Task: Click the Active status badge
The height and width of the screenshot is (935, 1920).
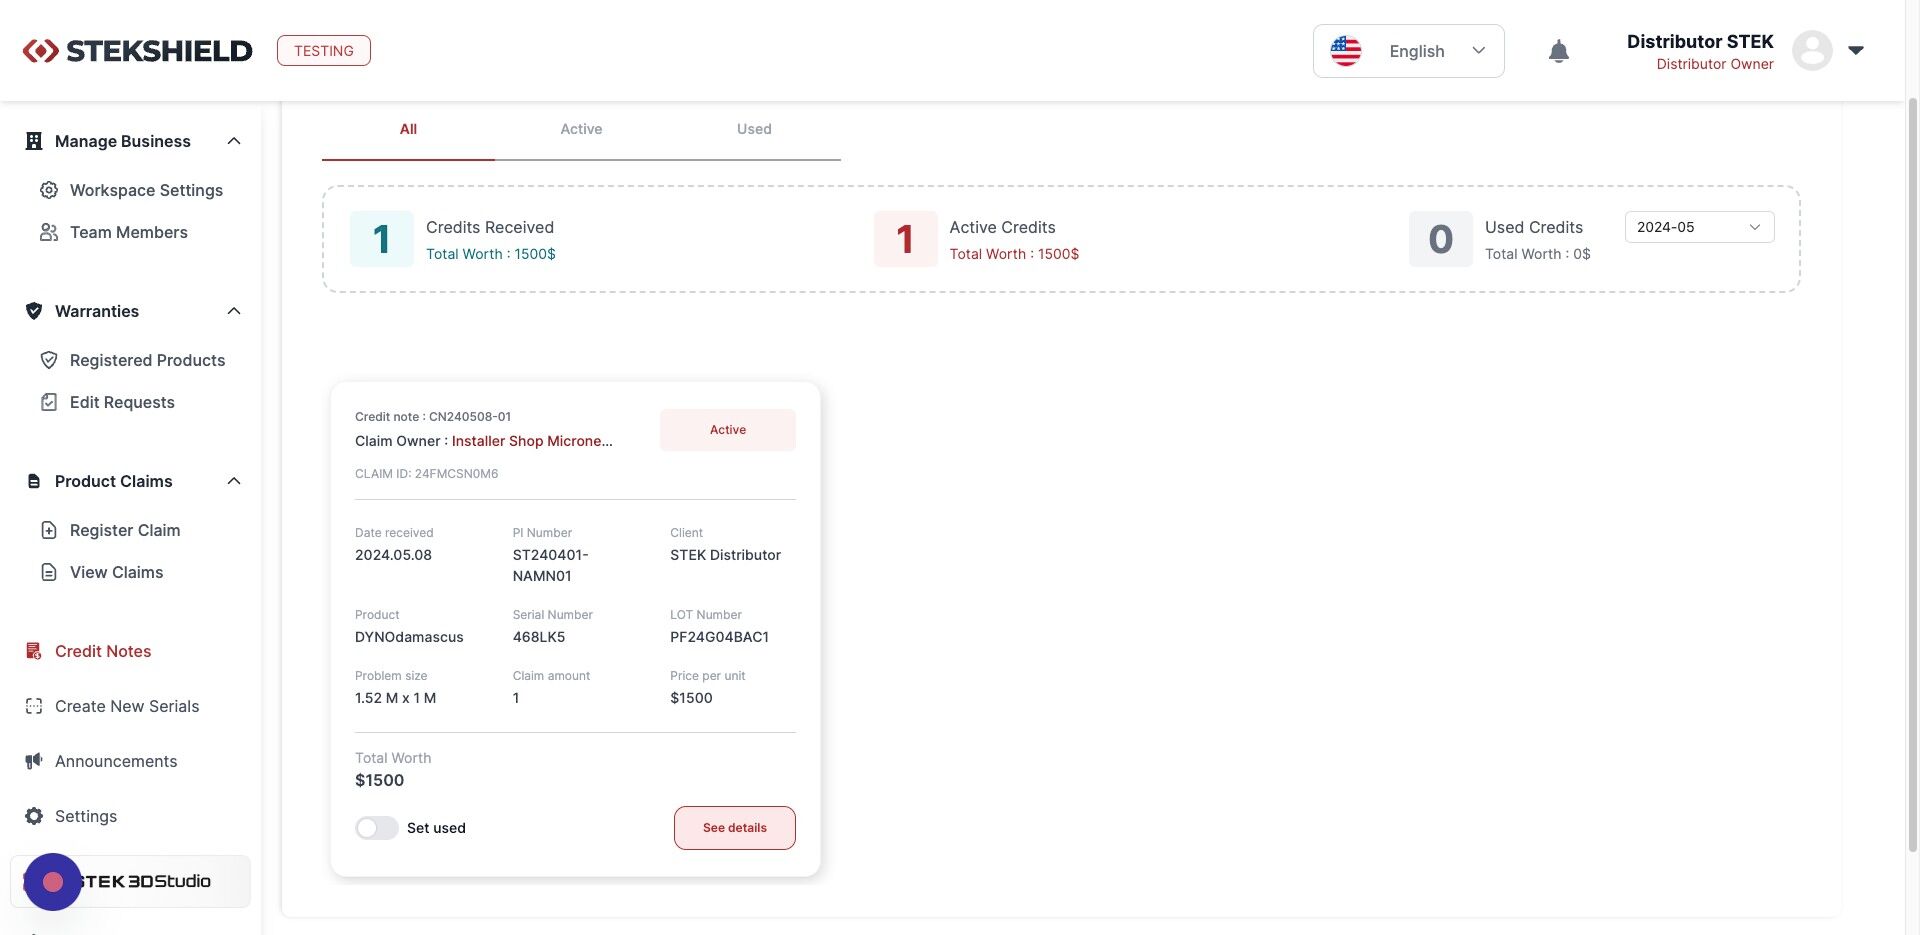Action: point(728,430)
